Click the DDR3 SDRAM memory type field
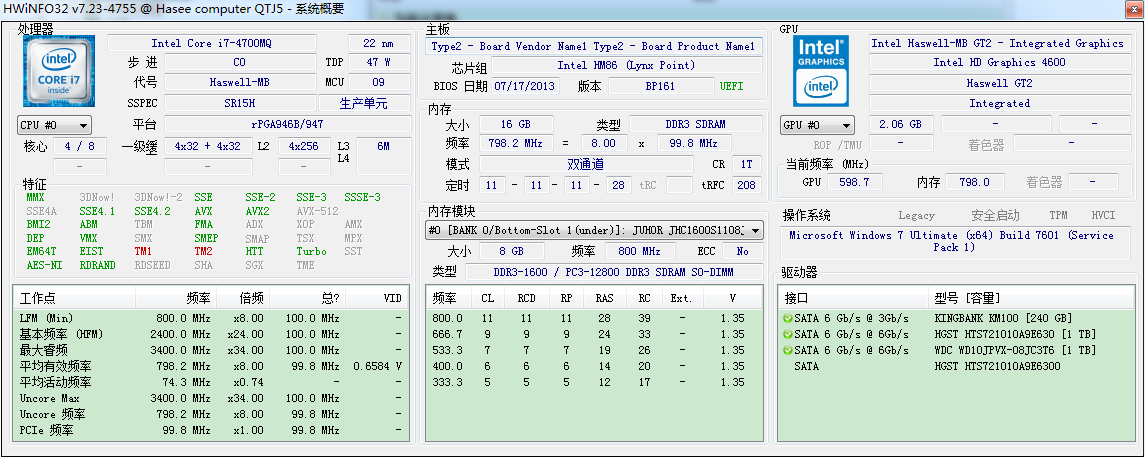 pos(695,123)
